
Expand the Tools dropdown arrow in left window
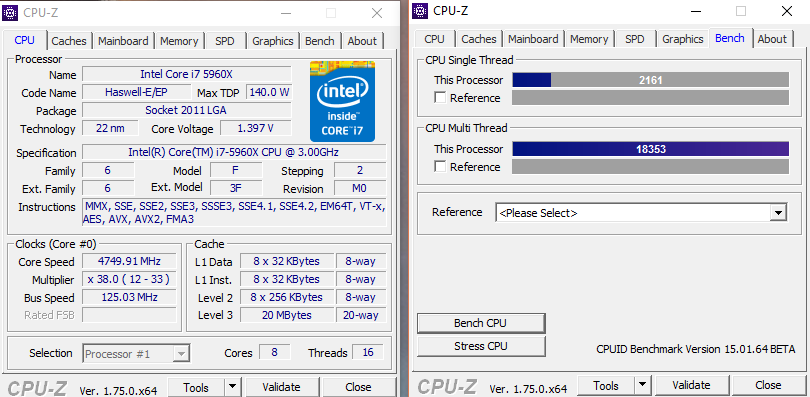point(233,387)
